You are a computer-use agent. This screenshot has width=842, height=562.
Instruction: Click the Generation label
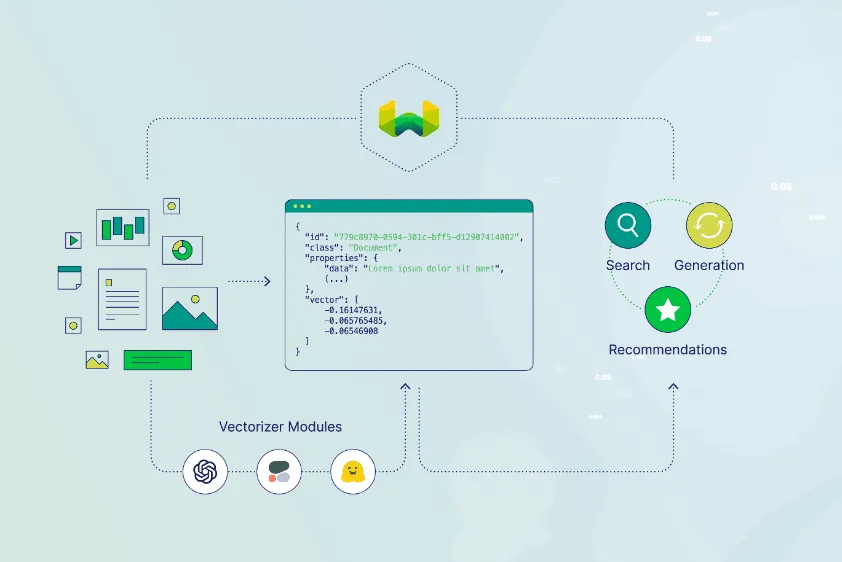[x=709, y=265]
